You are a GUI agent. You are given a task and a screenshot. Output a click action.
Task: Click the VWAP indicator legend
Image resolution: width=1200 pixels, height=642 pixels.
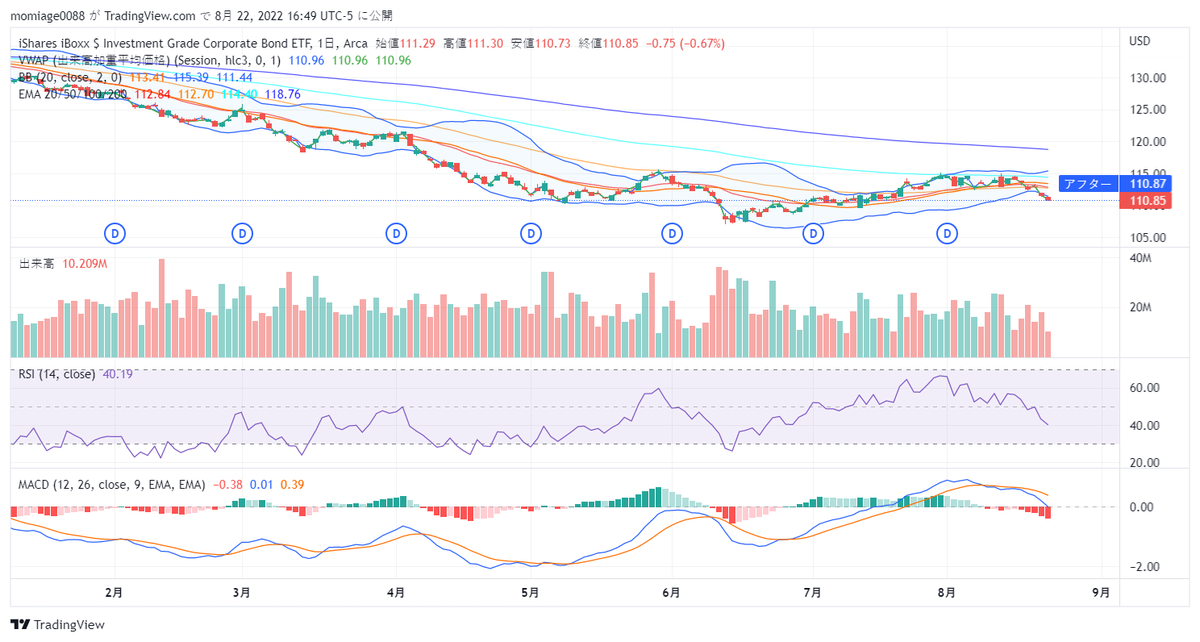(x=150, y=60)
